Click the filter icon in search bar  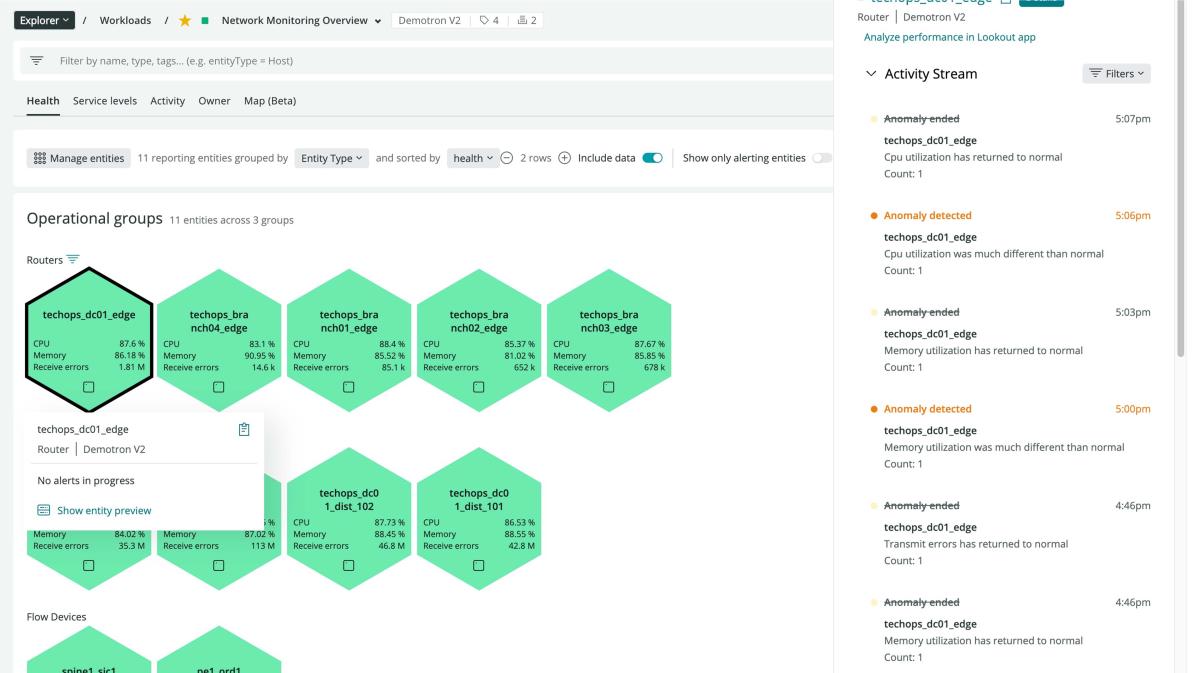tap(37, 61)
